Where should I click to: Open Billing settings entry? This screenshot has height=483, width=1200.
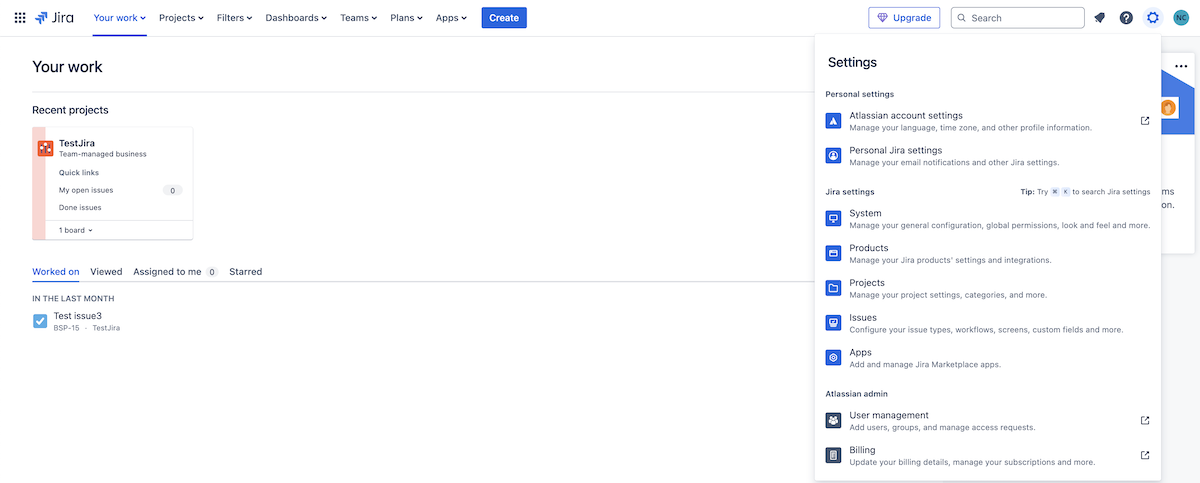click(988, 455)
